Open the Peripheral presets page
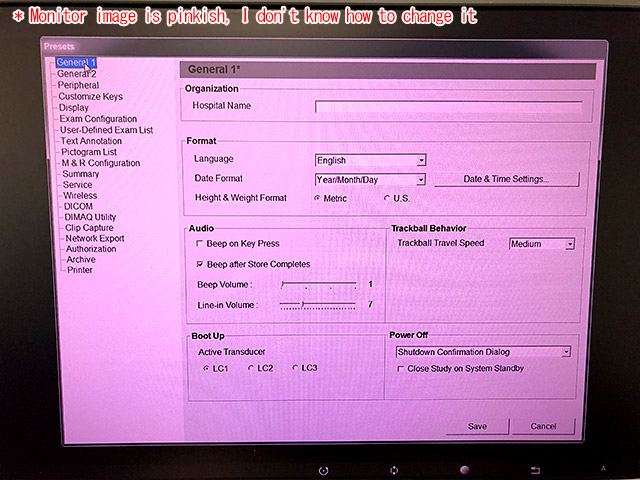The height and width of the screenshot is (480, 640). coord(78,85)
